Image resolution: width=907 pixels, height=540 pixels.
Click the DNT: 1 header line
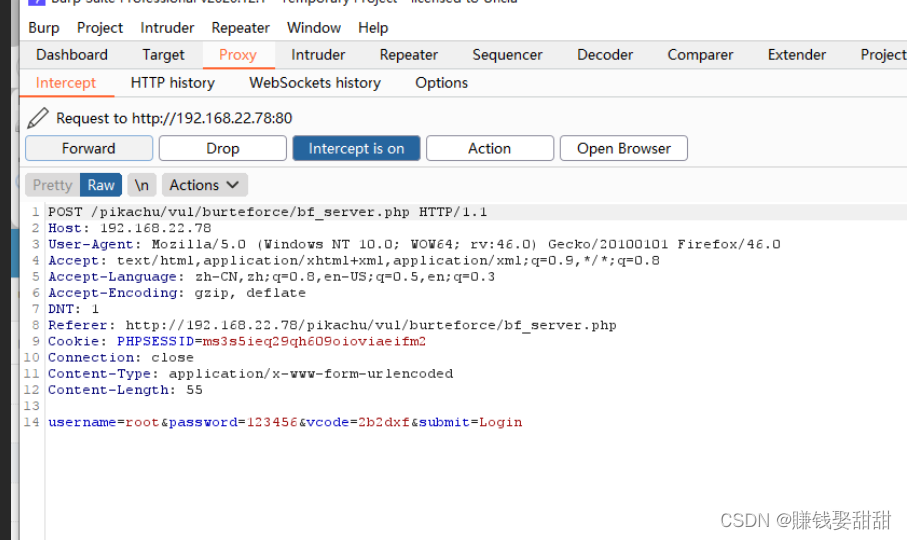click(x=73, y=309)
